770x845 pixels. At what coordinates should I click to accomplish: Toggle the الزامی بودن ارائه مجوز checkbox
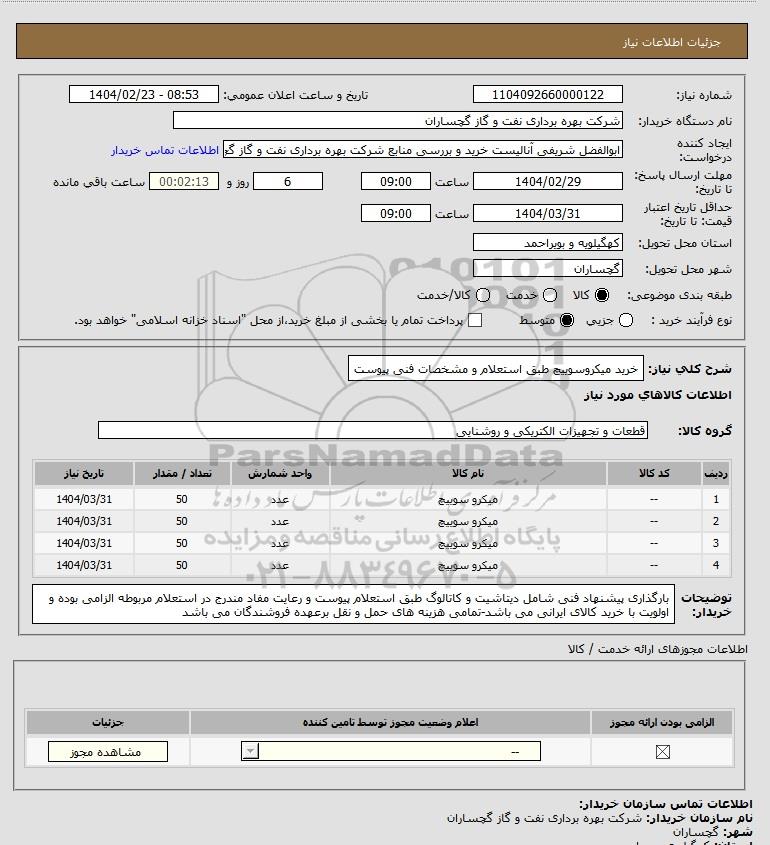point(663,752)
